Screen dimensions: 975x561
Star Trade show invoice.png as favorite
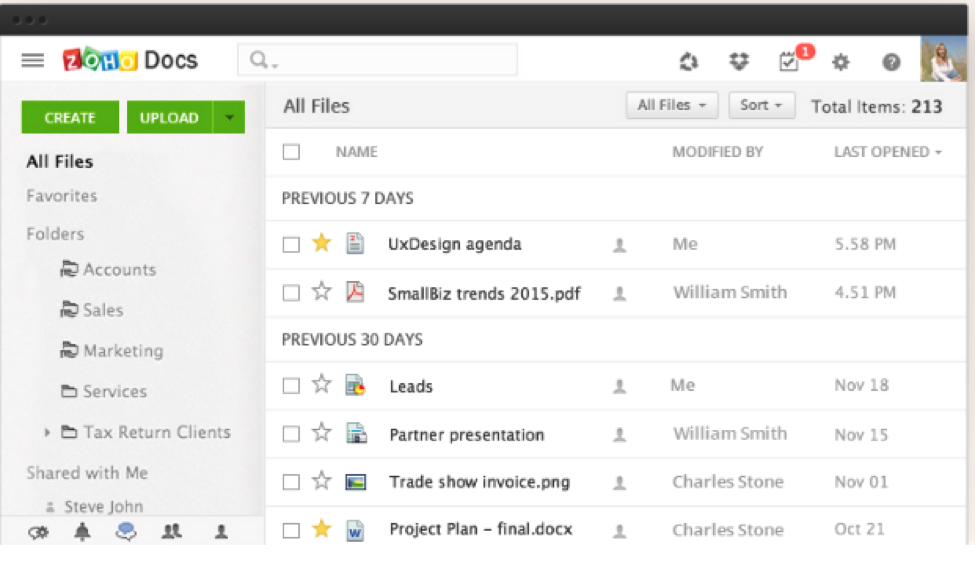click(321, 480)
